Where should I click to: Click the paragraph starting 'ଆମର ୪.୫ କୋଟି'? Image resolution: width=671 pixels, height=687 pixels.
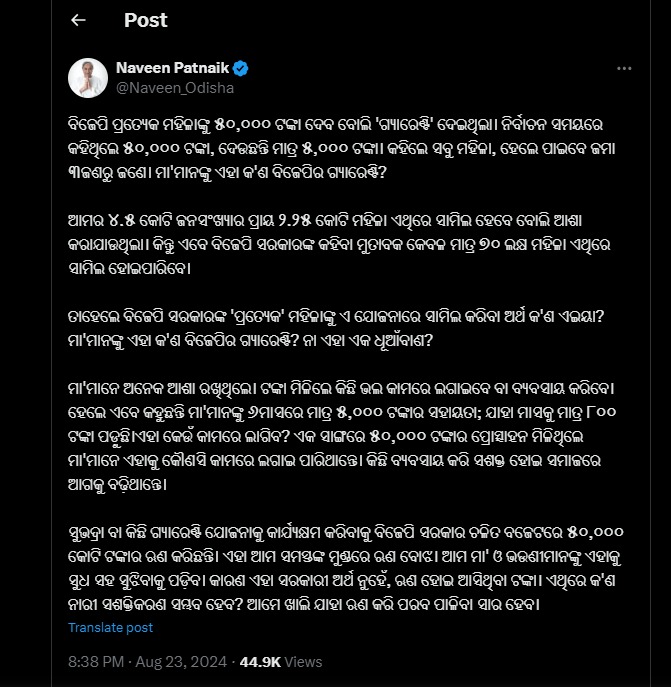coord(340,241)
